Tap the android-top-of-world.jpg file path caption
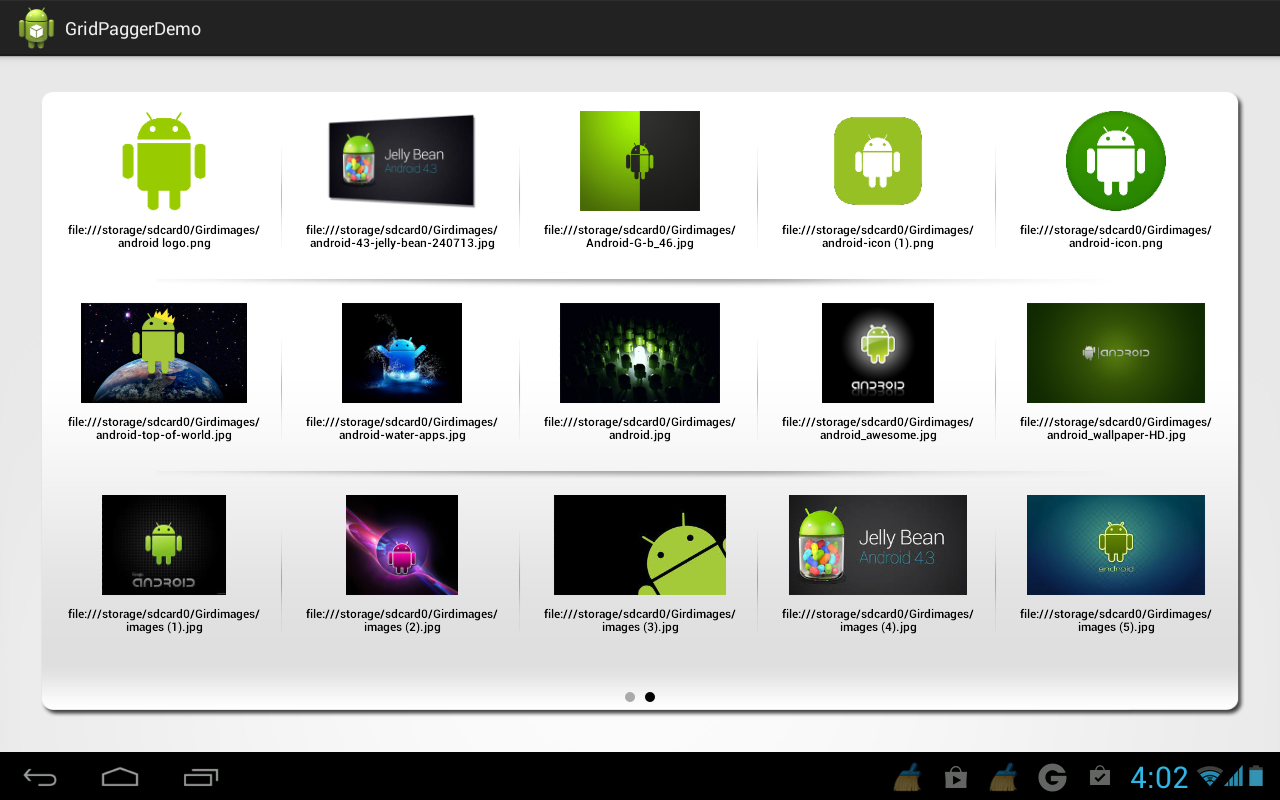The image size is (1280, 800). [x=164, y=429]
